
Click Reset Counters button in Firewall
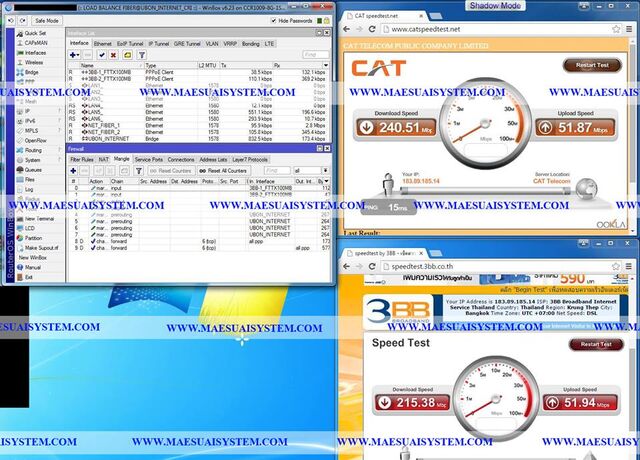click(x=171, y=171)
